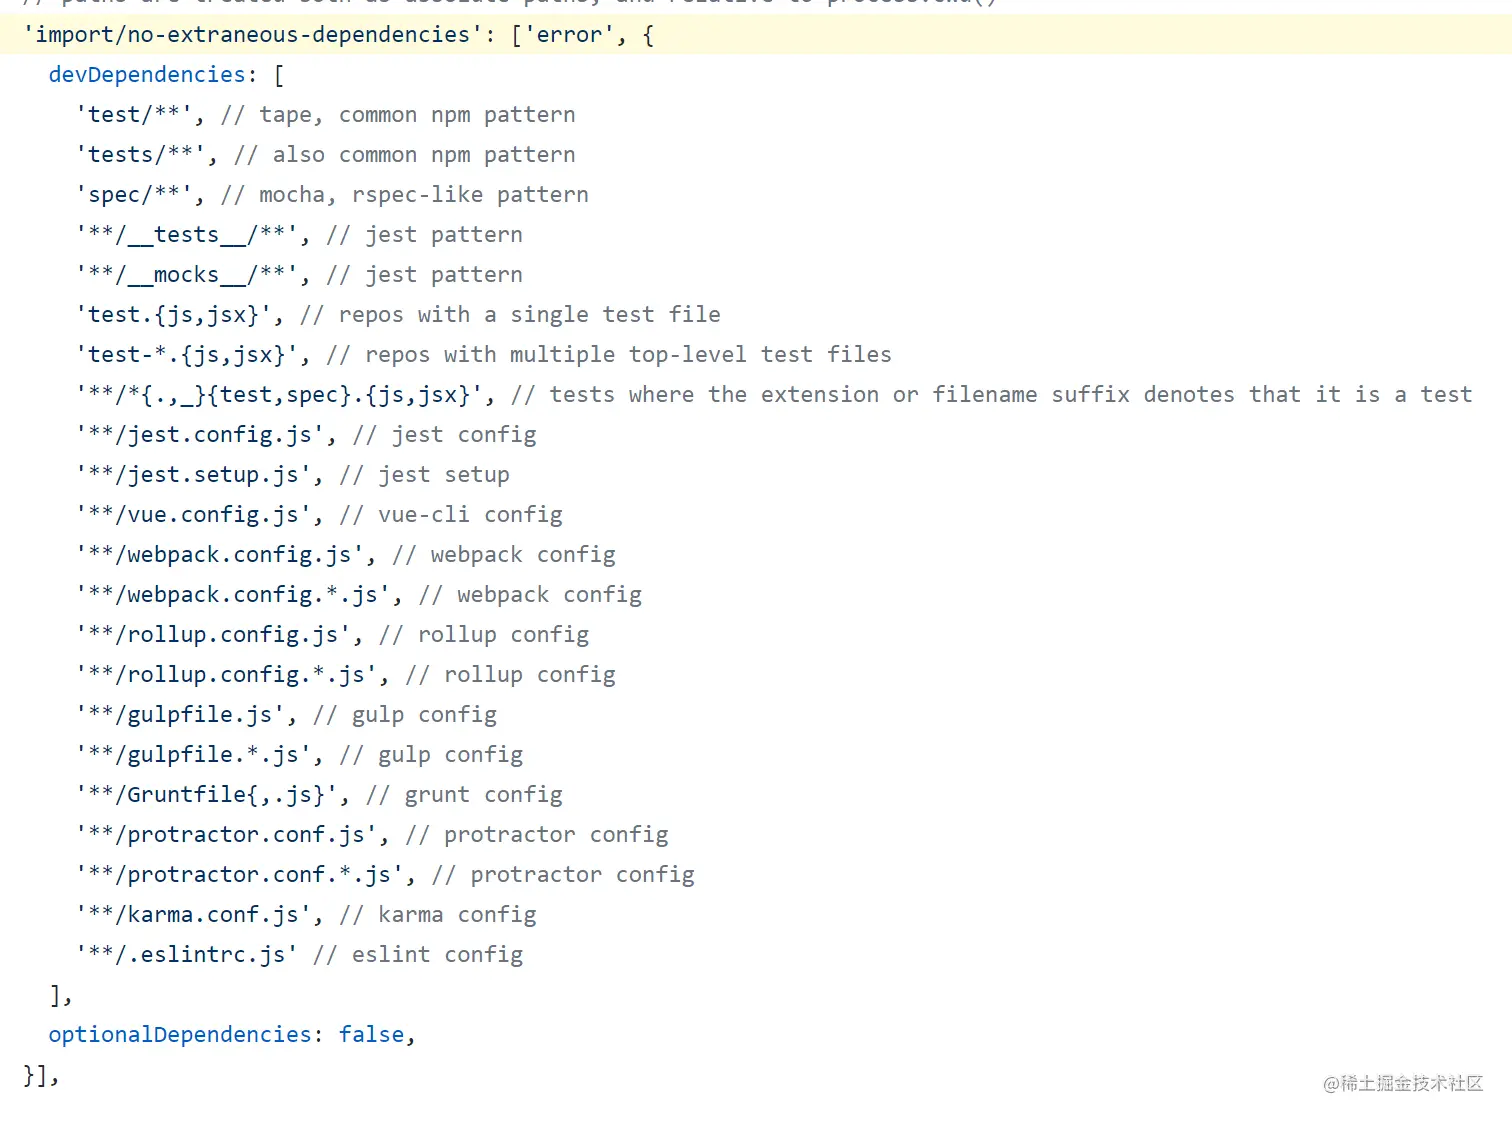Click the '**/Gruntfile{,.js}' pattern
Screen dimensions: 1512x1122
206,795
